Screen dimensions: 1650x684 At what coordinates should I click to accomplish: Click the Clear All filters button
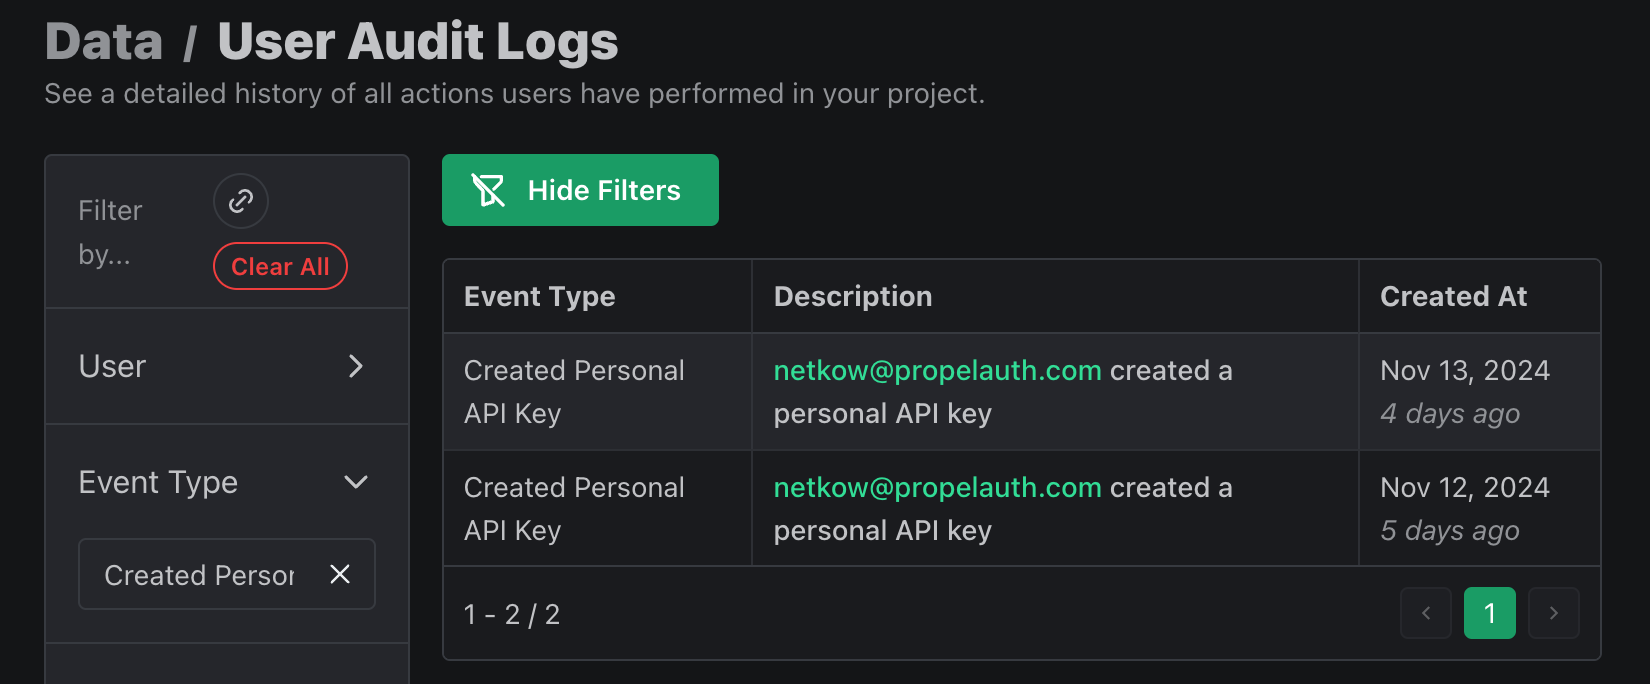pos(280,266)
